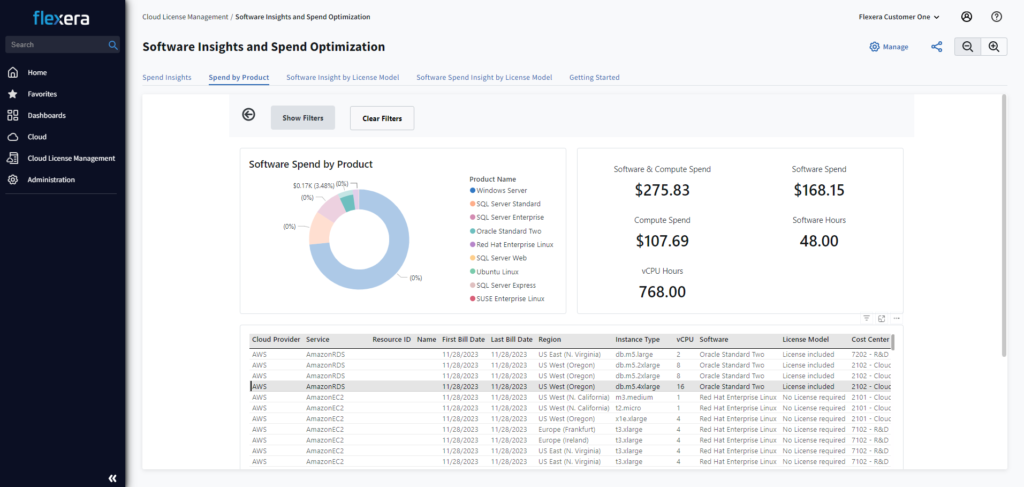Click the filter icon above the table
Image resolution: width=1024 pixels, height=487 pixels.
click(866, 318)
